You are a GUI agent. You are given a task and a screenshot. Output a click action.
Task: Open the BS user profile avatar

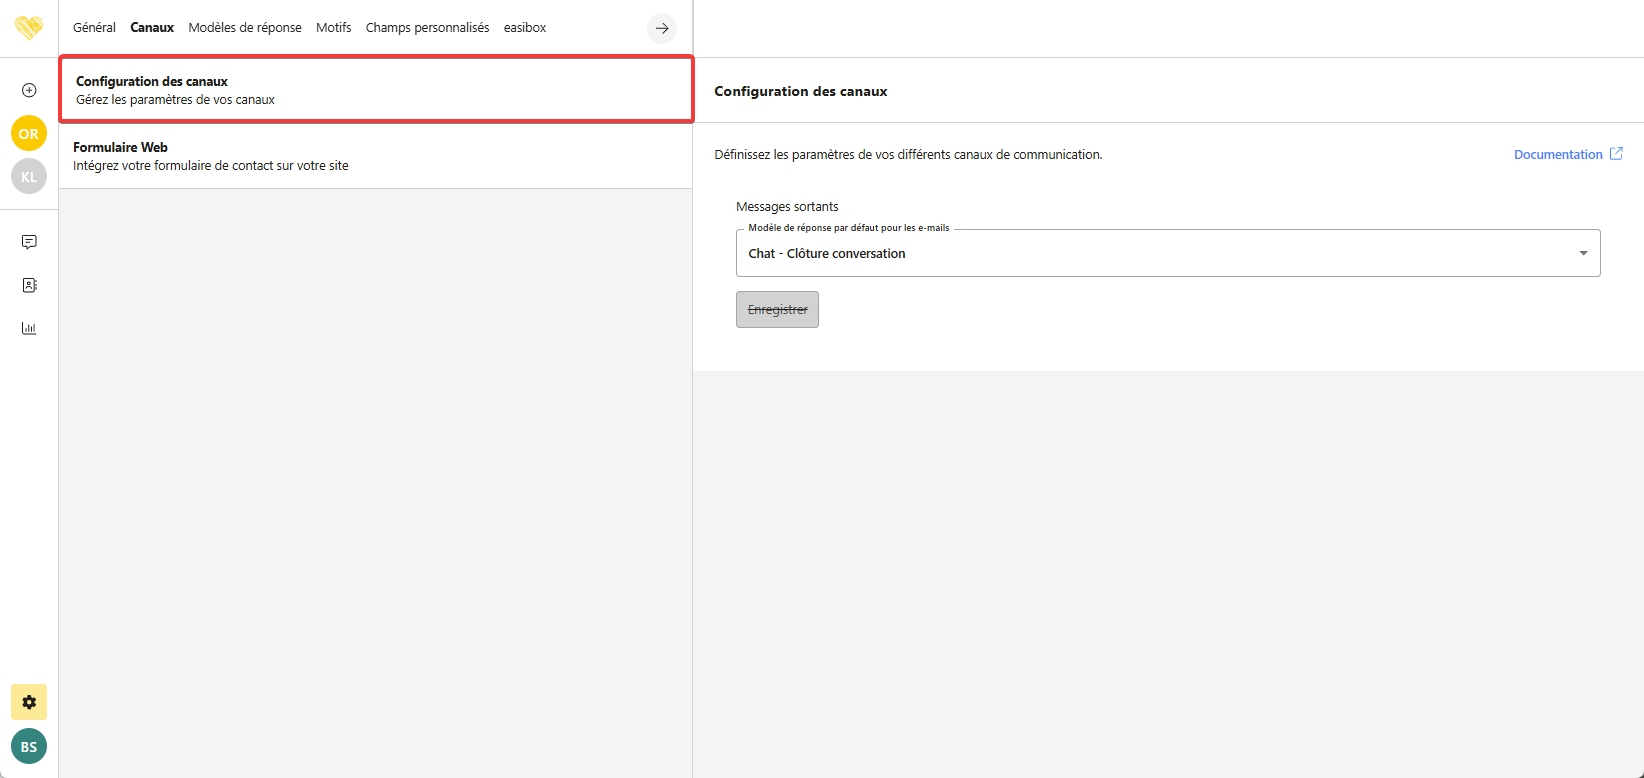pyautogui.click(x=29, y=746)
